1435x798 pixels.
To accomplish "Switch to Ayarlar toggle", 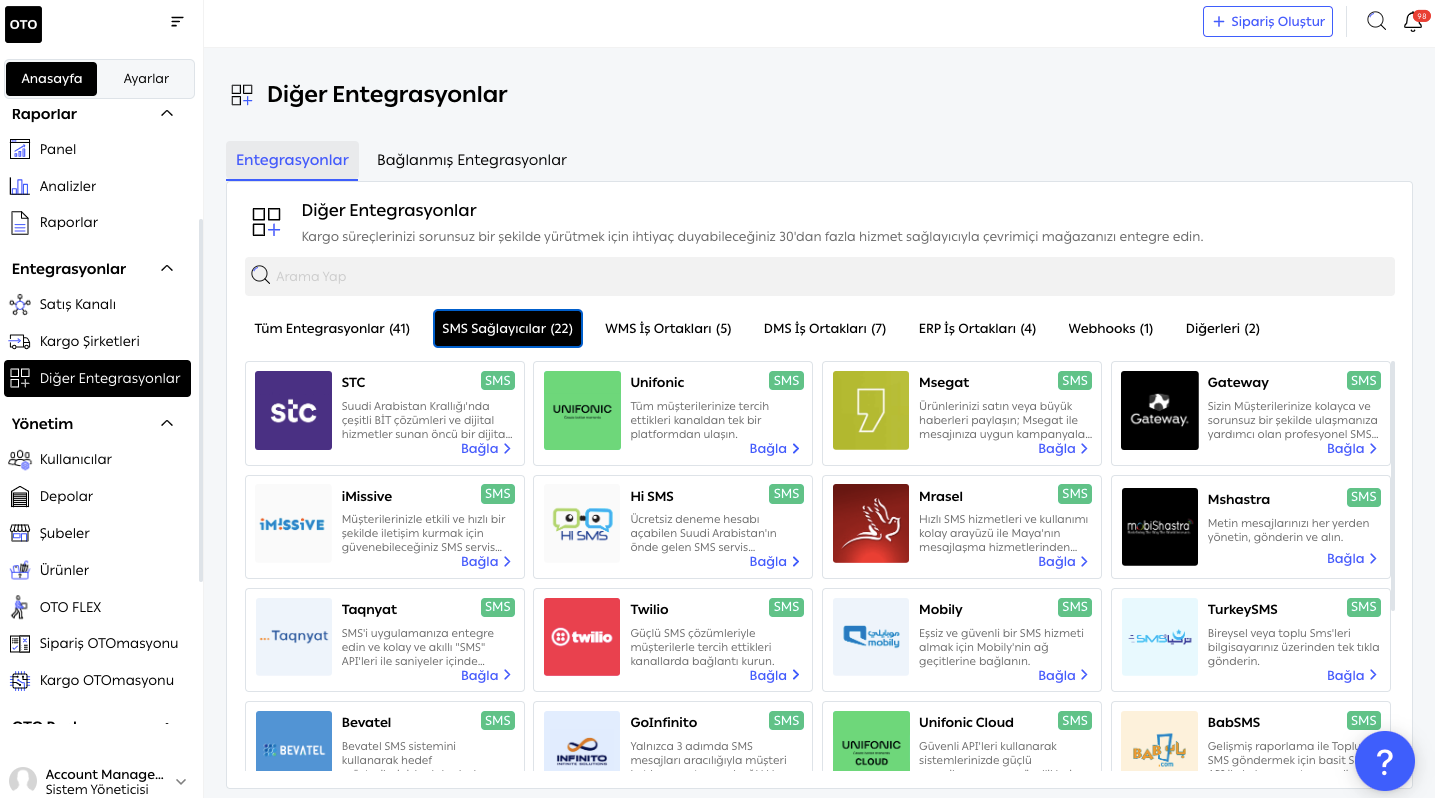I will [146, 78].
